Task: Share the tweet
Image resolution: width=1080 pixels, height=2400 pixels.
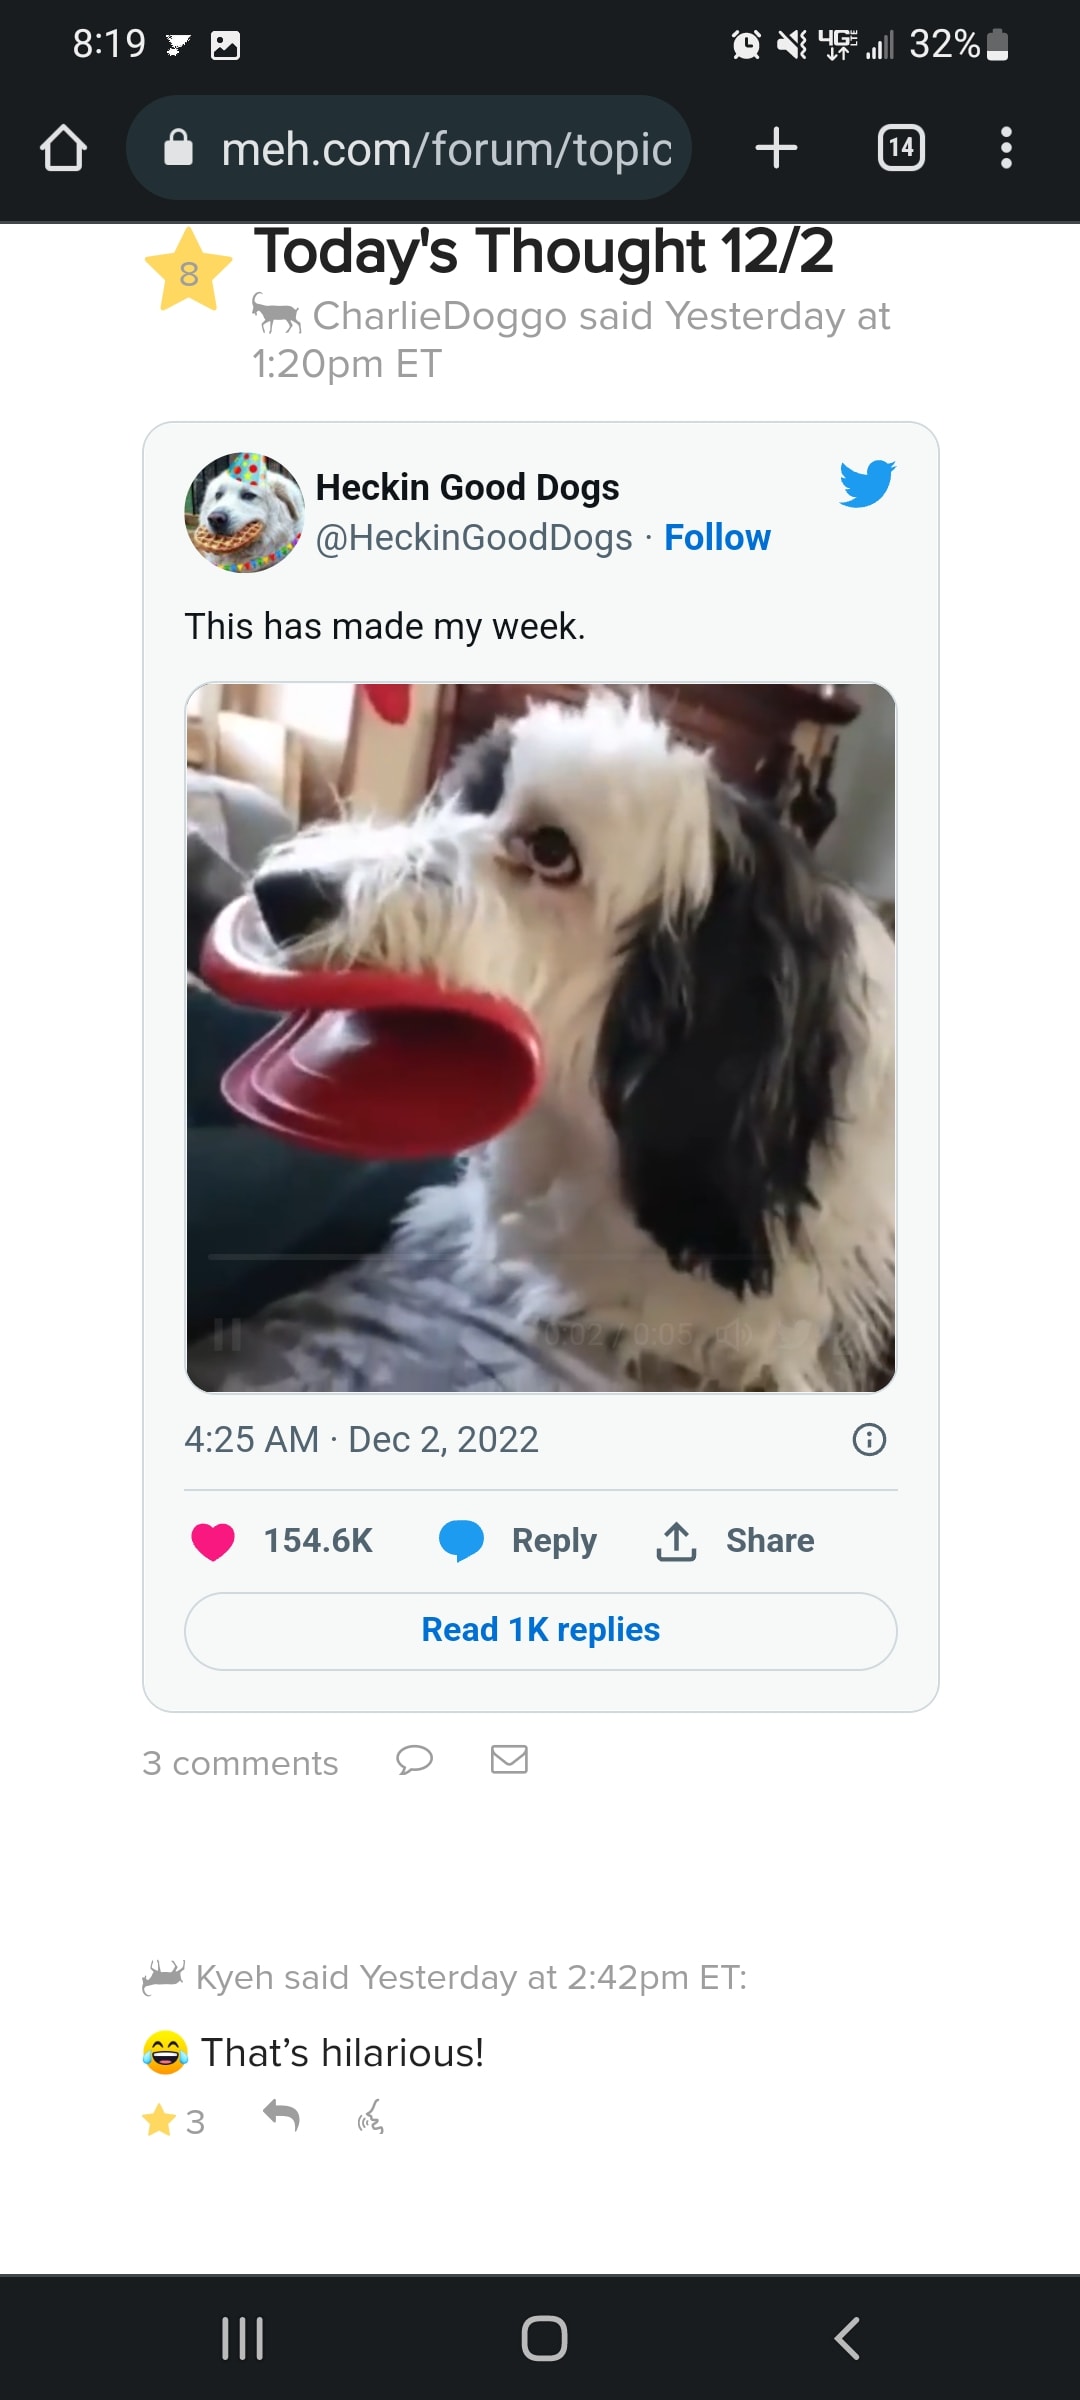Action: tap(736, 1541)
